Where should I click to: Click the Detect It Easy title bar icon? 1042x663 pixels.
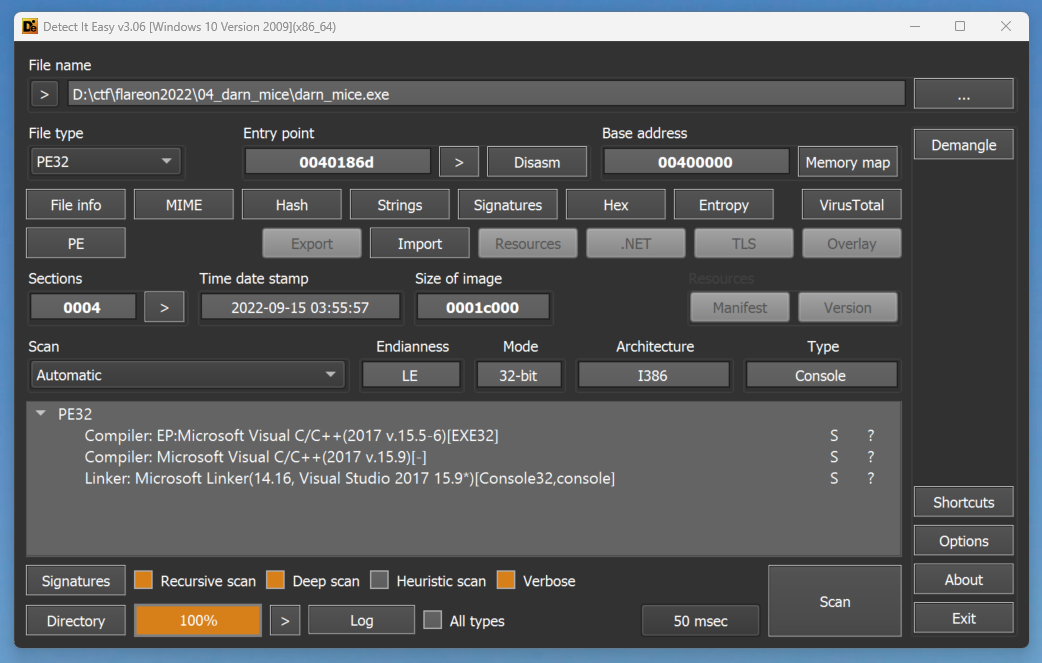click(30, 26)
